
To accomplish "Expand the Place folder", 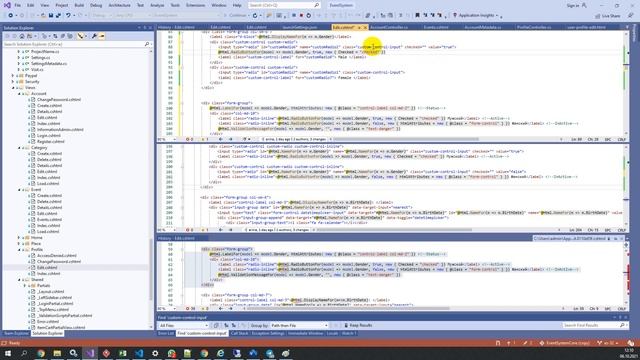I will [x=19, y=244].
